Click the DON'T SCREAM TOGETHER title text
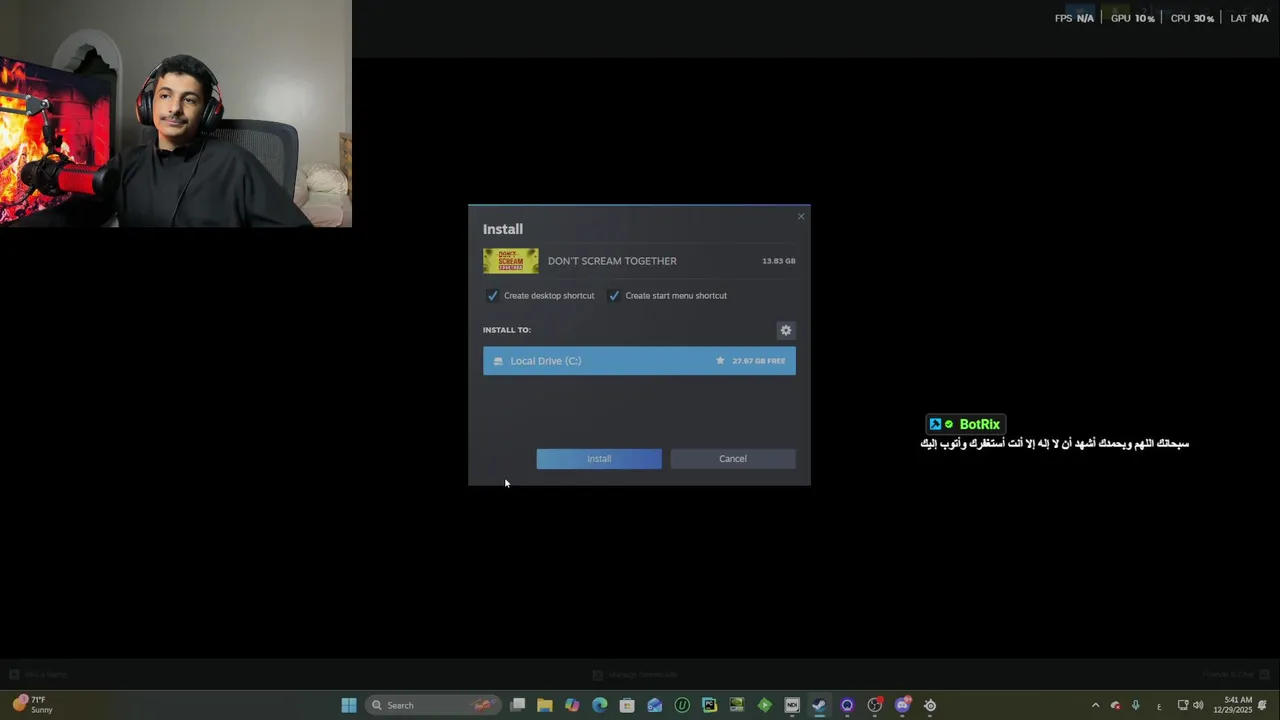The width and height of the screenshot is (1280, 720). pos(612,261)
